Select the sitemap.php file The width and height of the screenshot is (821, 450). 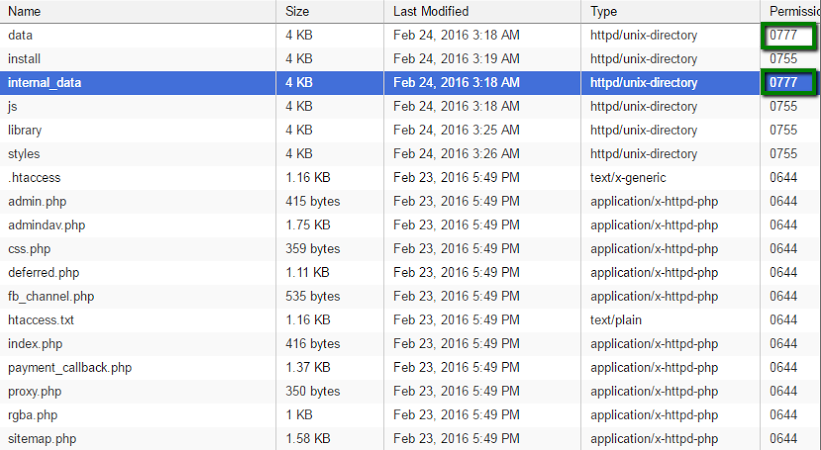point(42,438)
